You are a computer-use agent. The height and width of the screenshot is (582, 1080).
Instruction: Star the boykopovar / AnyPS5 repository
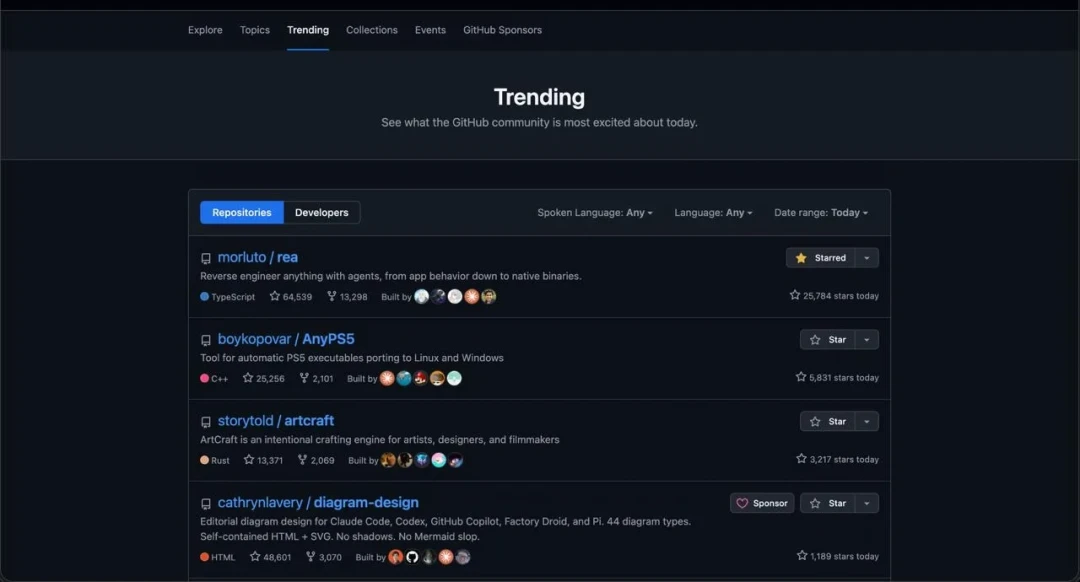pyautogui.click(x=827, y=340)
